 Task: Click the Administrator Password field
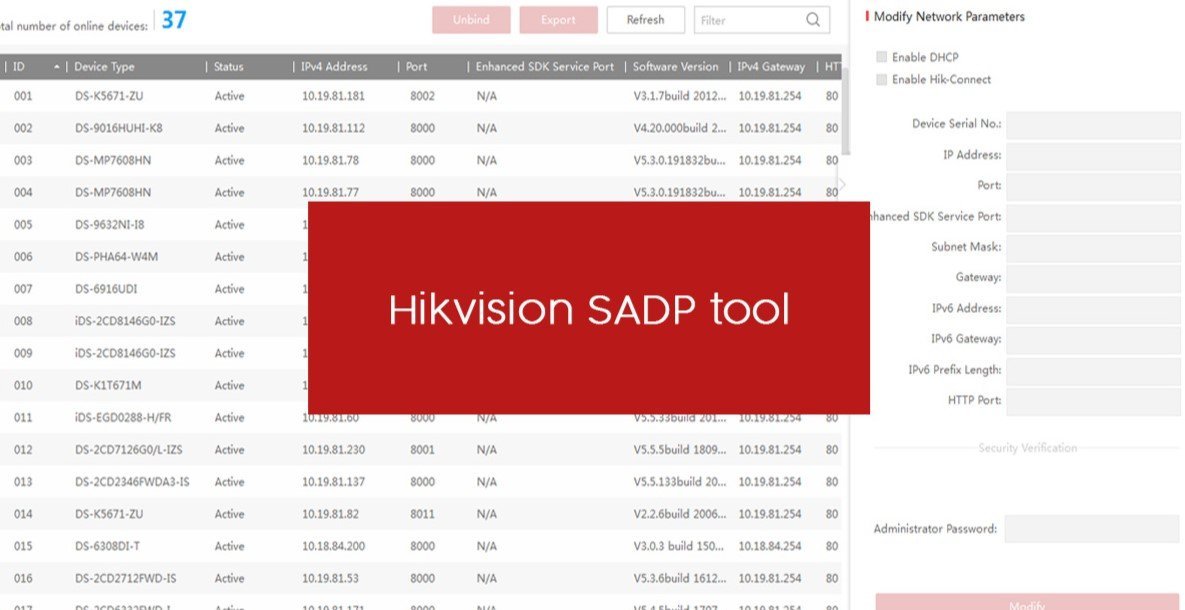coord(1090,528)
